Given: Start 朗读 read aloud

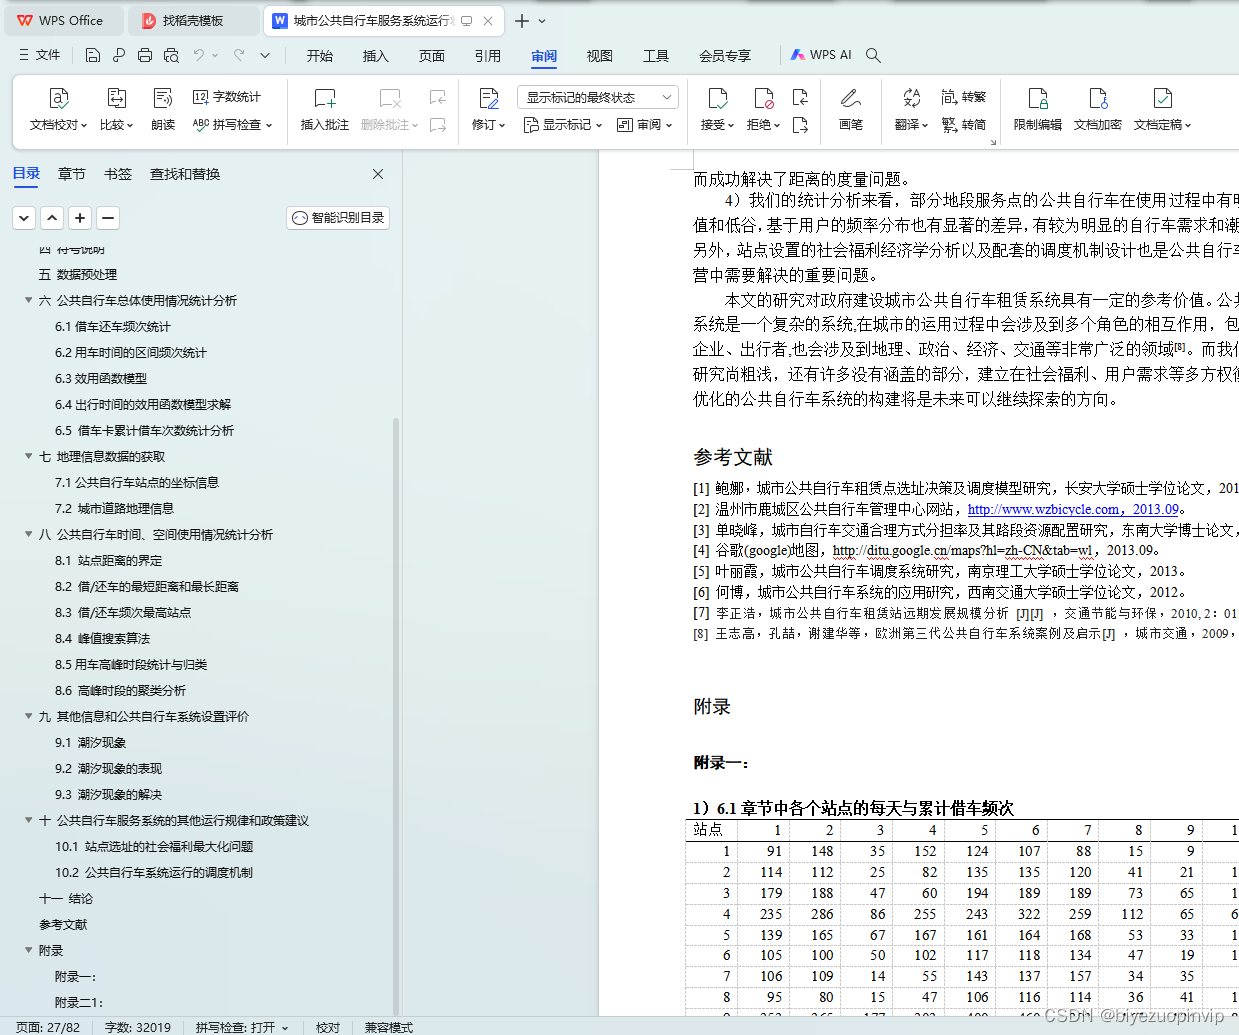Looking at the screenshot, I should pyautogui.click(x=163, y=109).
